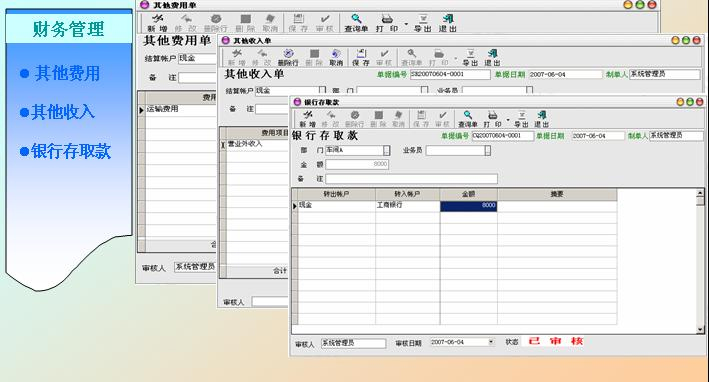This screenshot has width=709, height=382.
Task: Click 保存 in the 银行存取款 toolbar
Action: (421, 119)
